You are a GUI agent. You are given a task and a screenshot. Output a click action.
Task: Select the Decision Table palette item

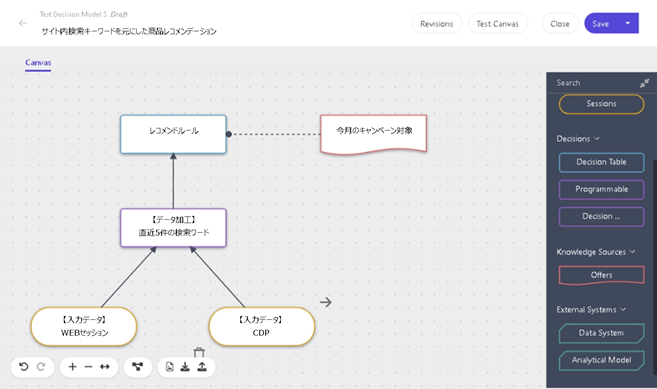pos(601,162)
